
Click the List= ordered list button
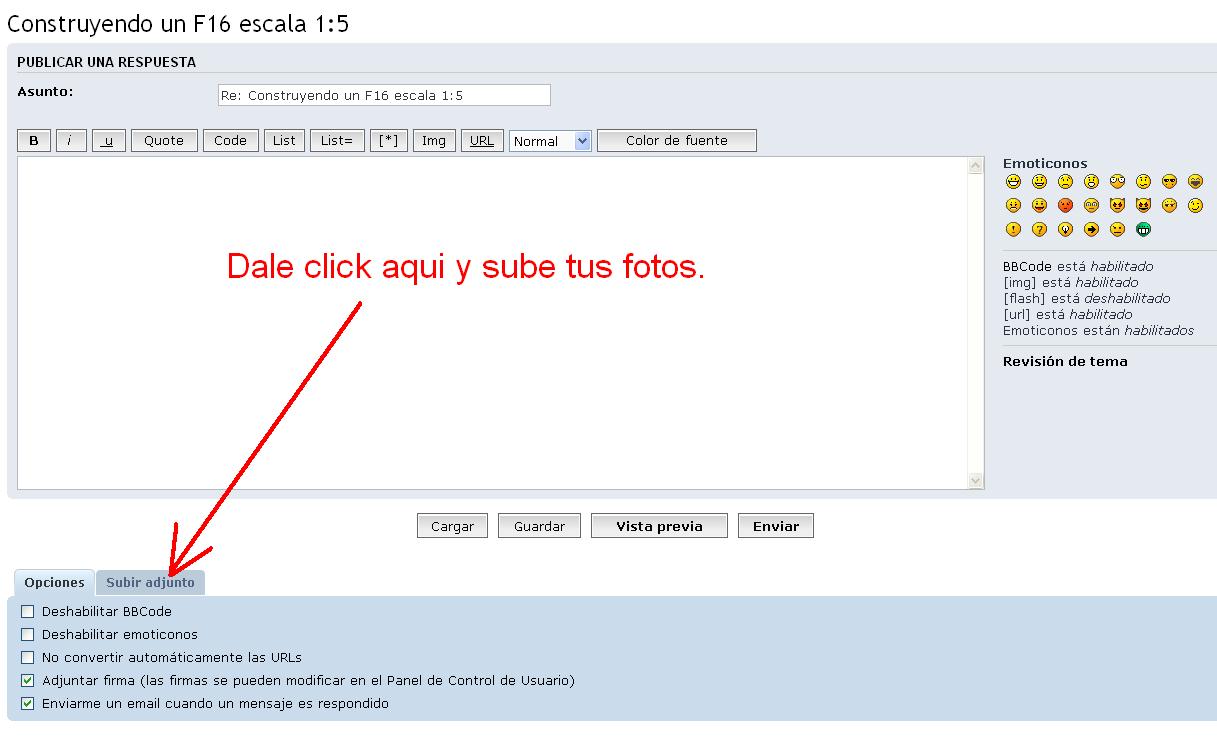pyautogui.click(x=336, y=141)
